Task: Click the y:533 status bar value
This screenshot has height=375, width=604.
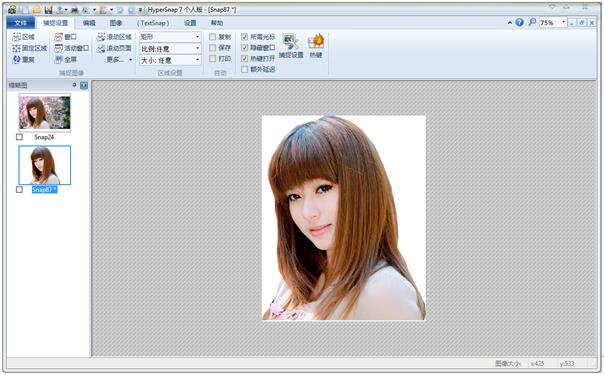Action: click(x=567, y=363)
